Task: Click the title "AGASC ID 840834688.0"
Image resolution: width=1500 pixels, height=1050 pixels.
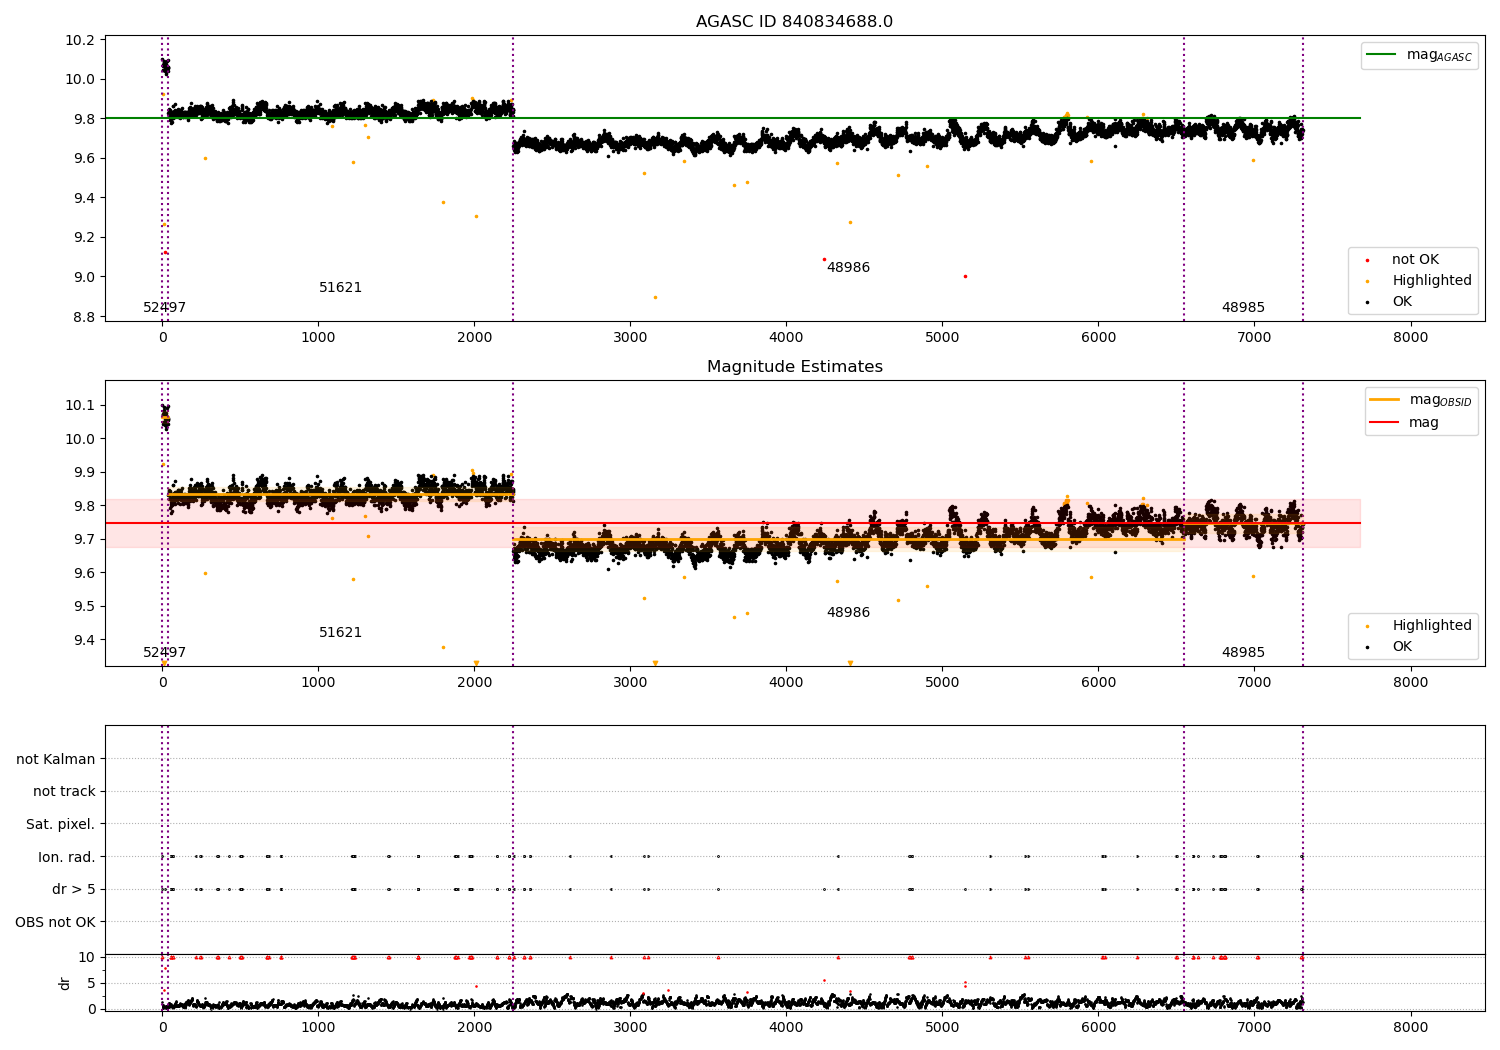Action: 794,22
